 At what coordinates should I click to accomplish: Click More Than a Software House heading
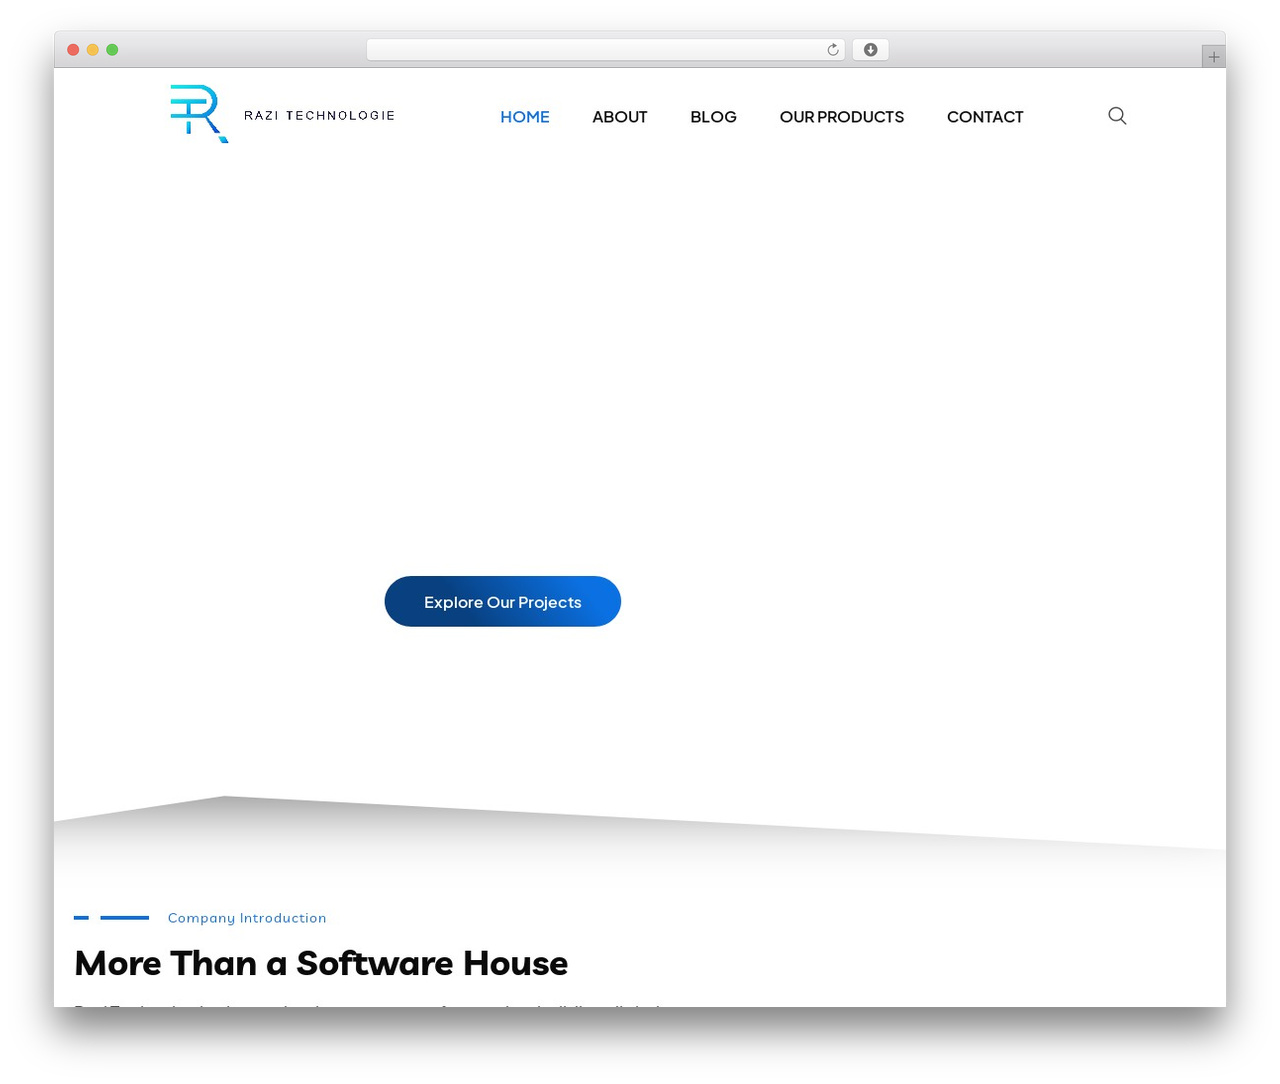pos(321,963)
